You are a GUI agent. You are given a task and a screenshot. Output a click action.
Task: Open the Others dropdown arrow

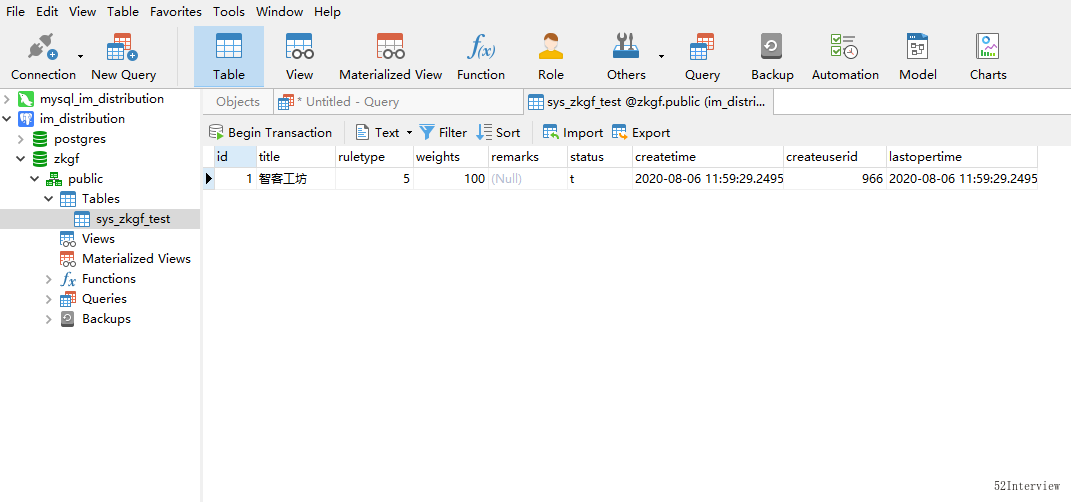point(661,57)
